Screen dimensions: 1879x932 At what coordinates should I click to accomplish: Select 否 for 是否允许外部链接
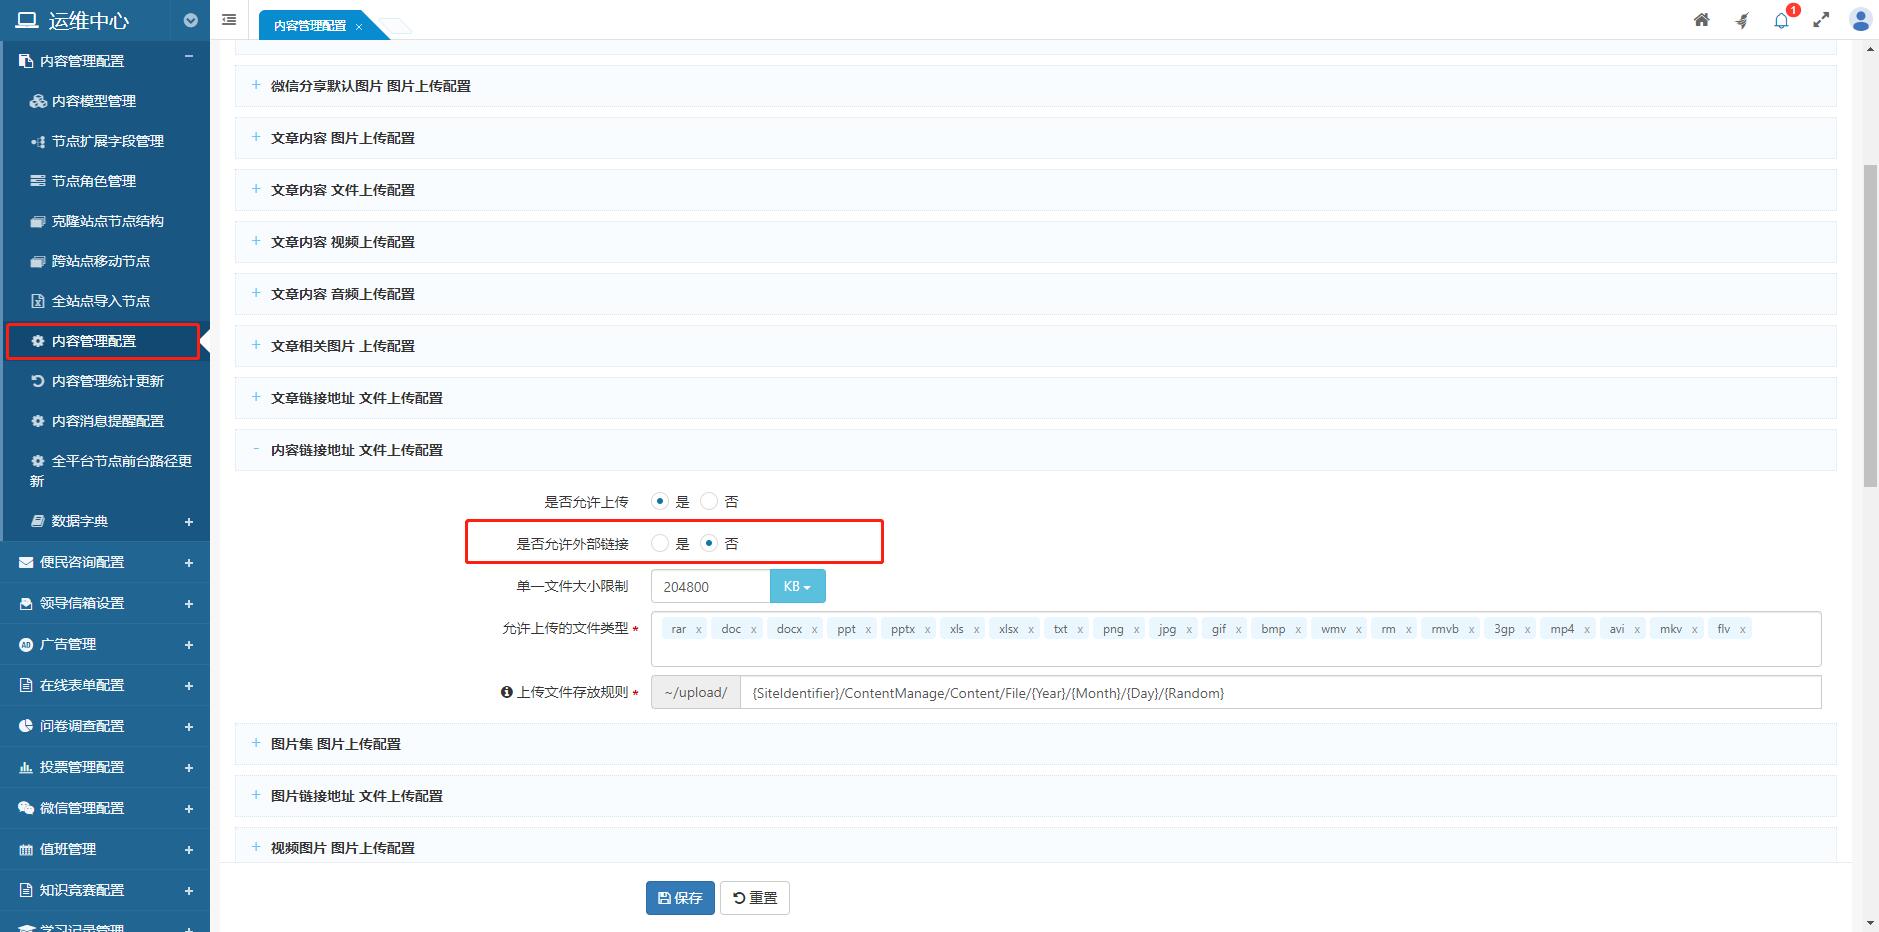pos(709,543)
